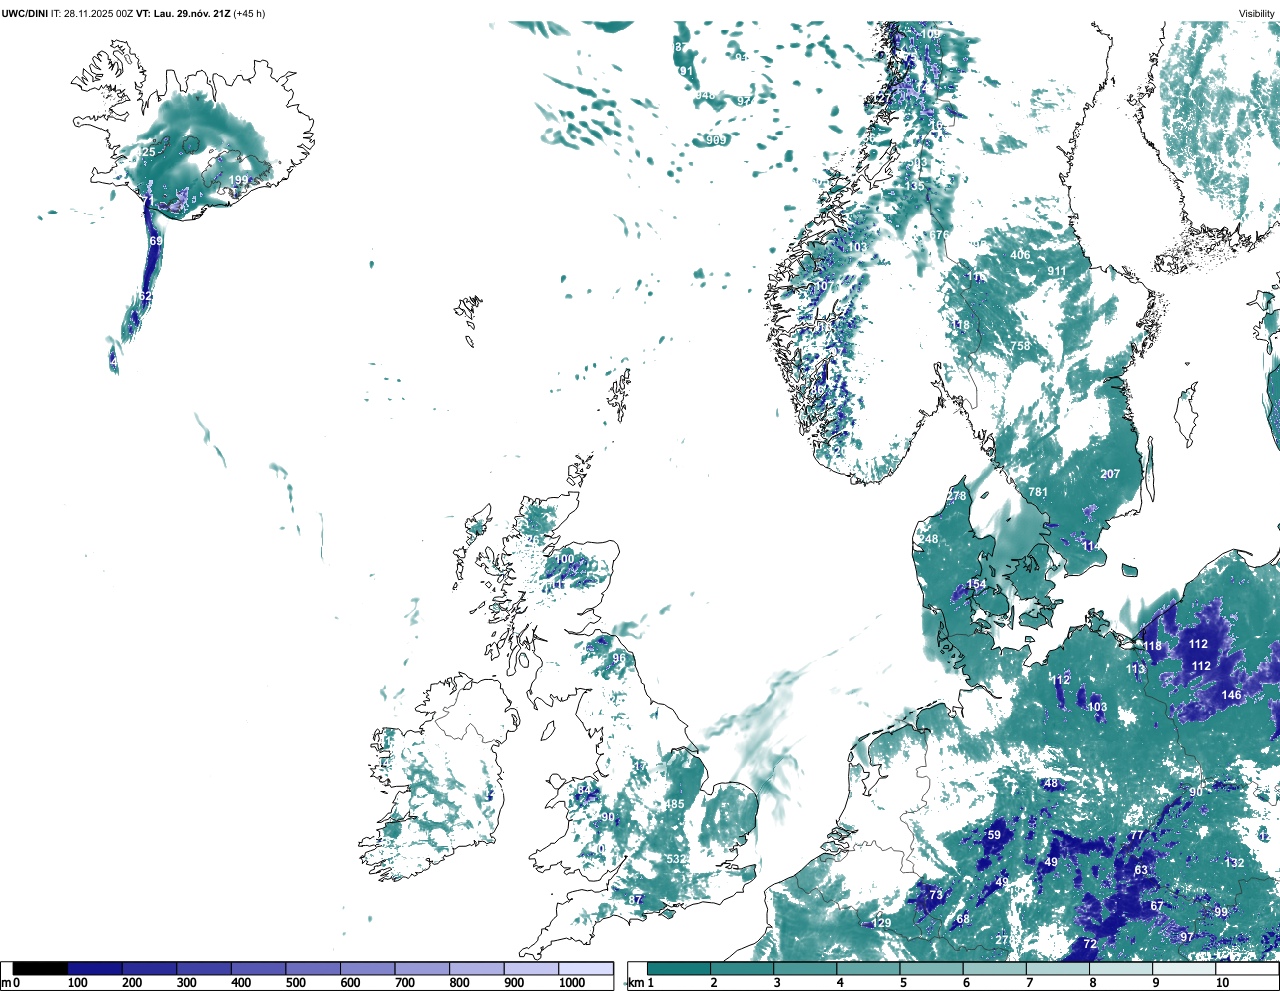Click visibility value 84 in Wales
The image size is (1280, 991).
pos(584,791)
